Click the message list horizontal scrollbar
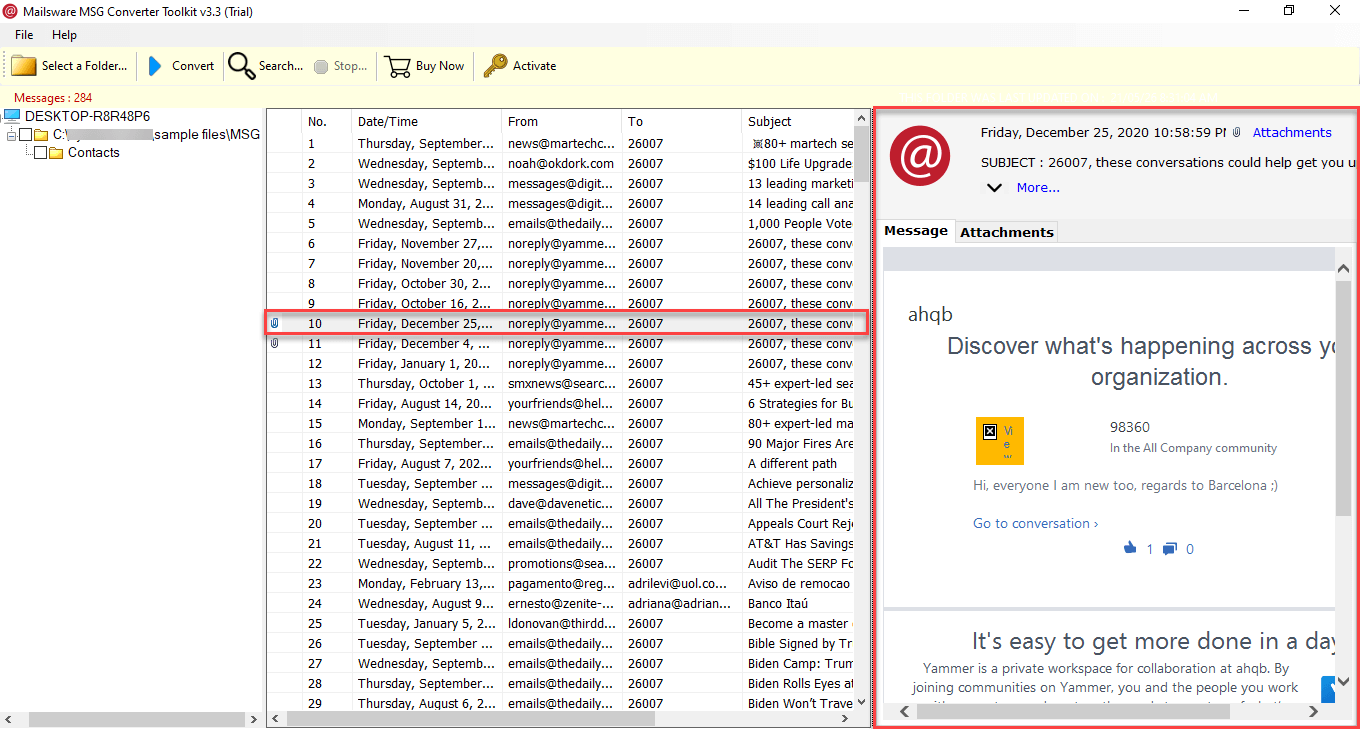Image resolution: width=1360 pixels, height=729 pixels. point(470,719)
